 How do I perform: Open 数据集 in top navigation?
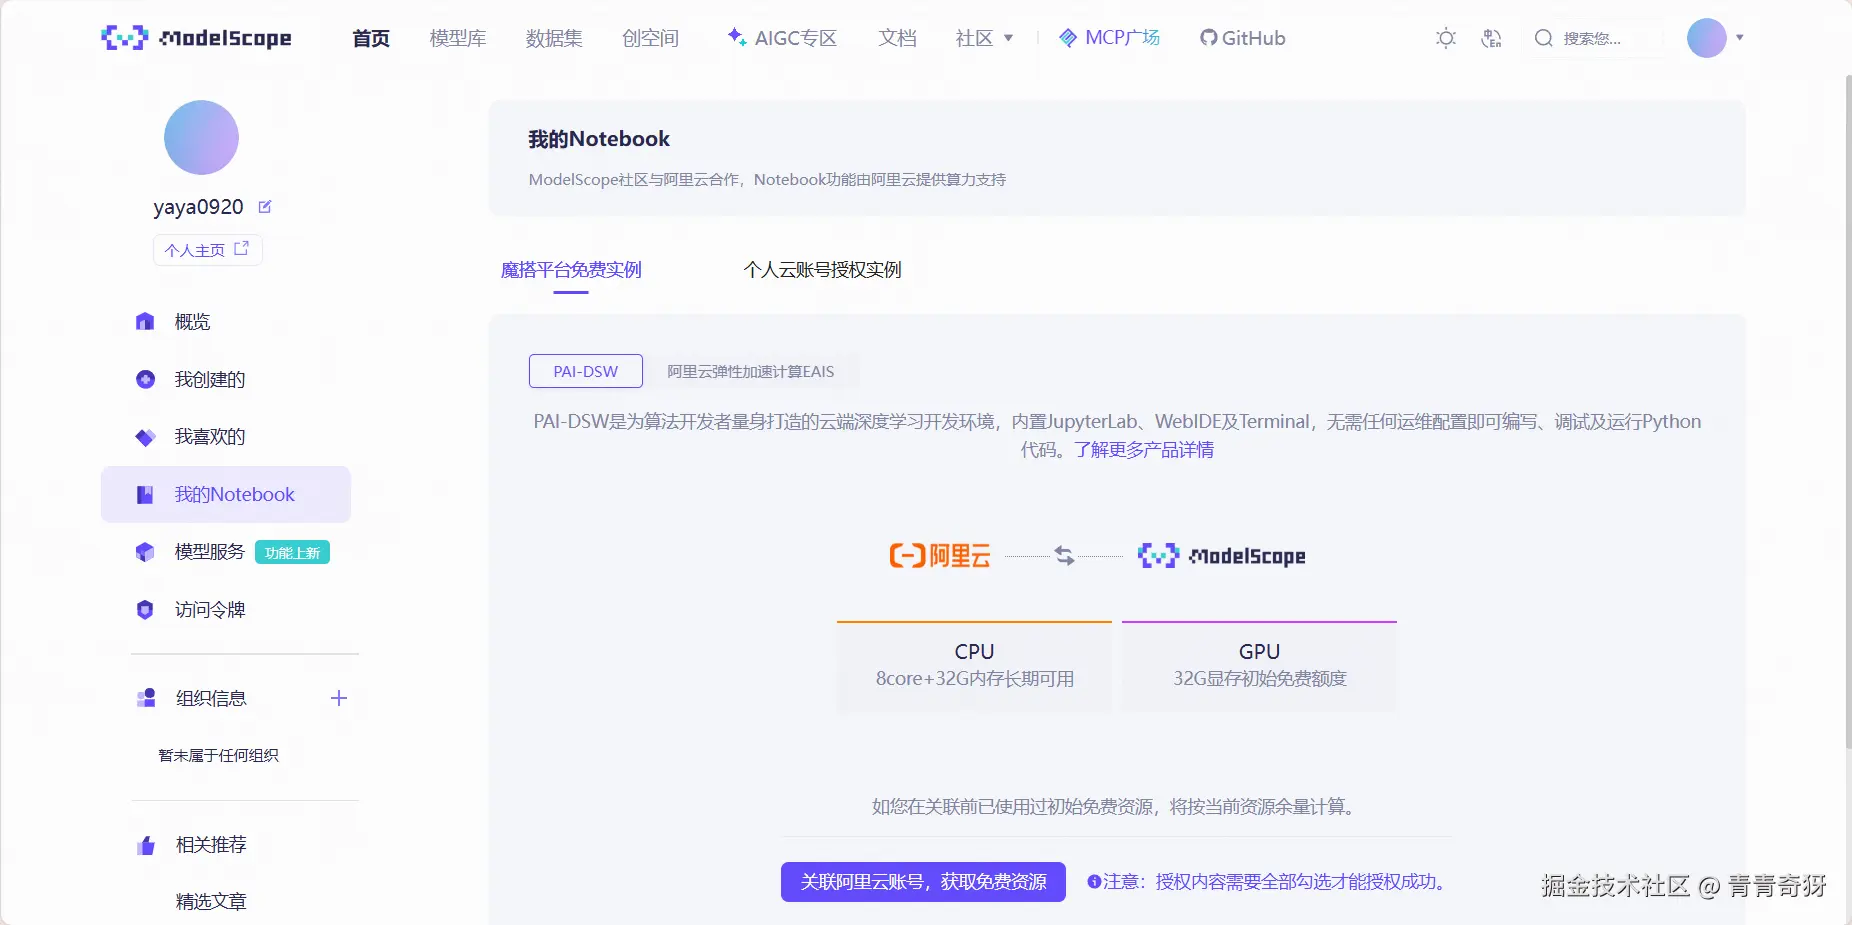(554, 38)
